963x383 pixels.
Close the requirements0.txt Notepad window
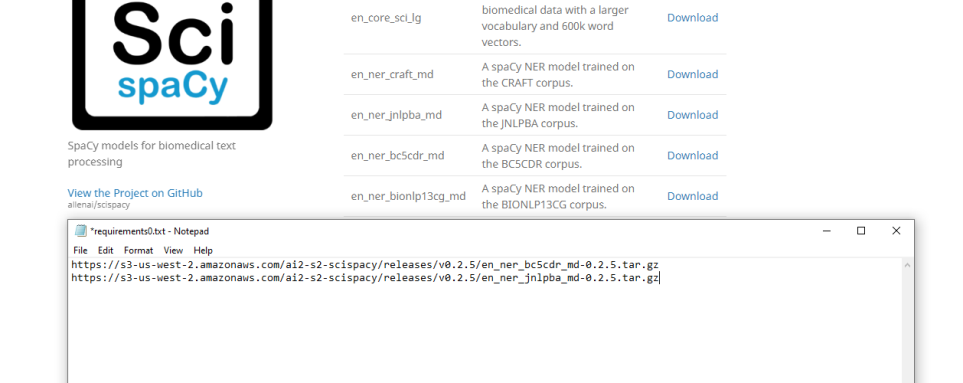[896, 231]
